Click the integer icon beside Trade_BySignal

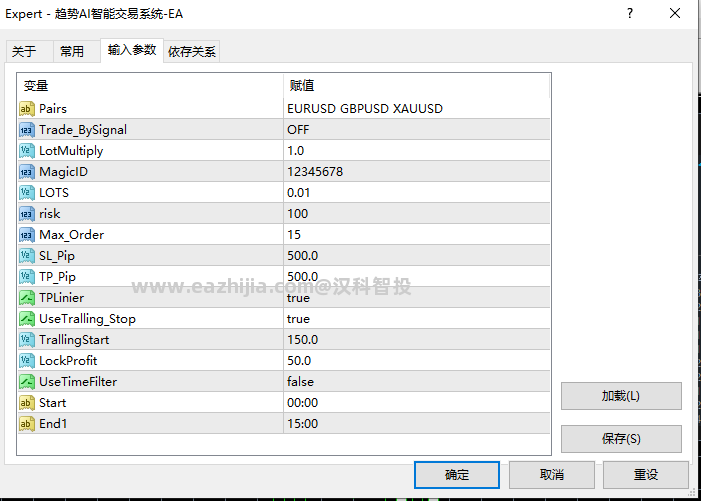[x=27, y=130]
